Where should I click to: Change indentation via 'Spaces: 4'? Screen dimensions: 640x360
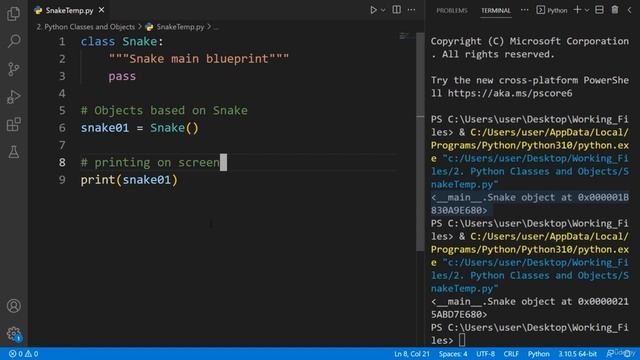coord(453,354)
